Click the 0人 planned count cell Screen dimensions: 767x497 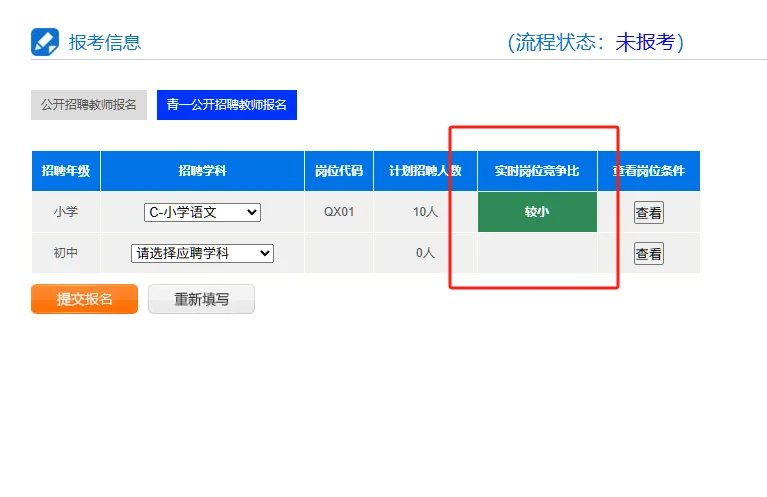pyautogui.click(x=425, y=253)
